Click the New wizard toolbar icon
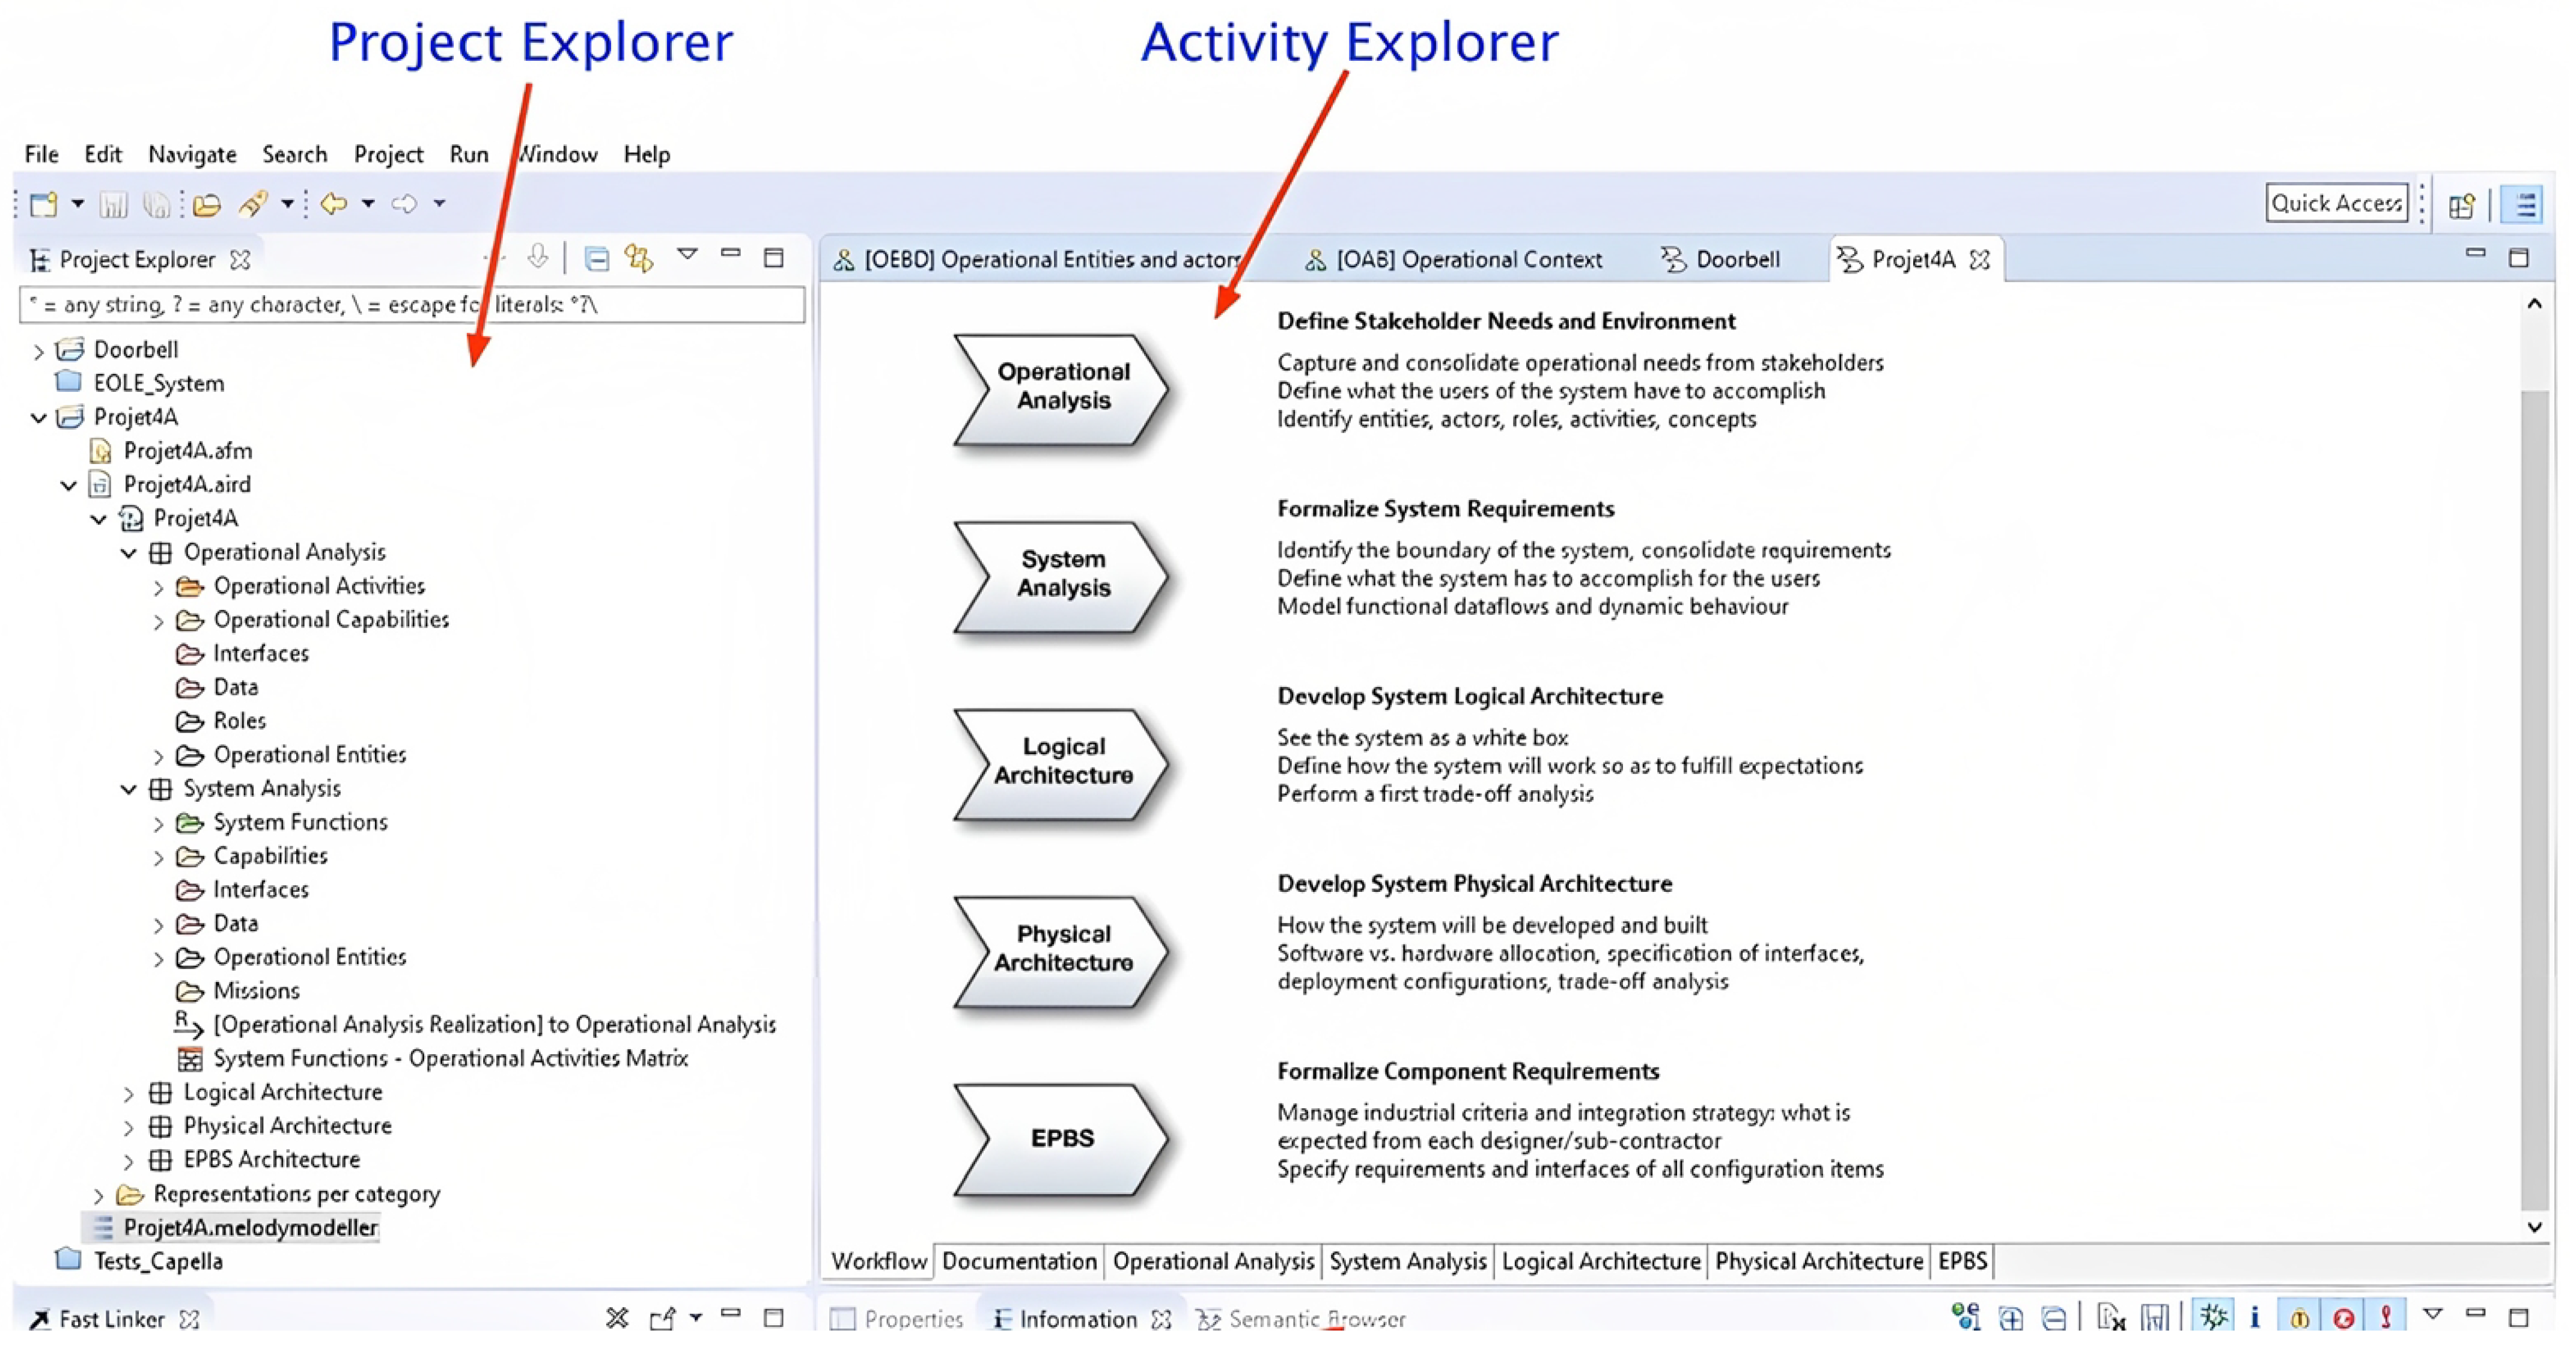The height and width of the screenshot is (1351, 2576). (x=44, y=205)
